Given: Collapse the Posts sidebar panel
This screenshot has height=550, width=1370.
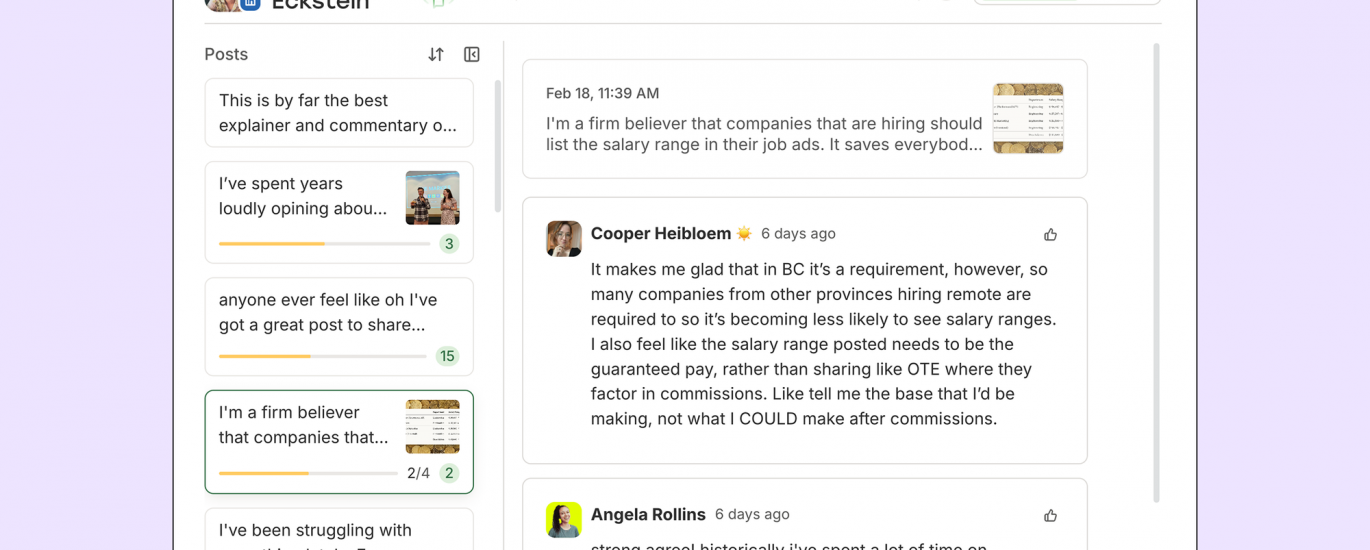Looking at the screenshot, I should (x=472, y=55).
